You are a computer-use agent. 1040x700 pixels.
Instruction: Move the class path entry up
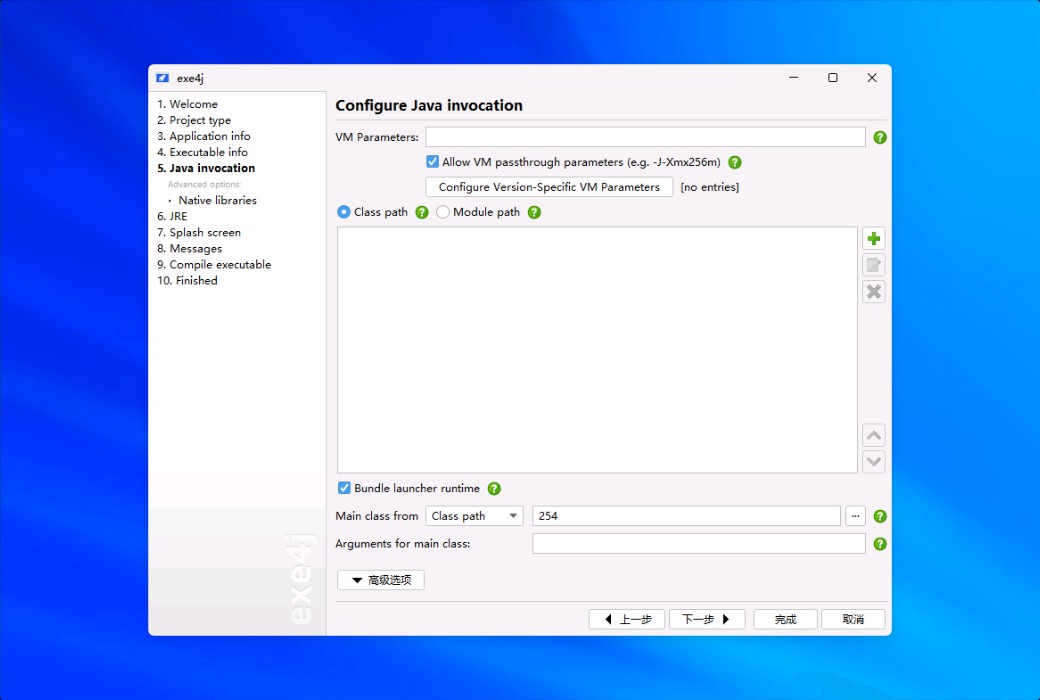pos(874,435)
